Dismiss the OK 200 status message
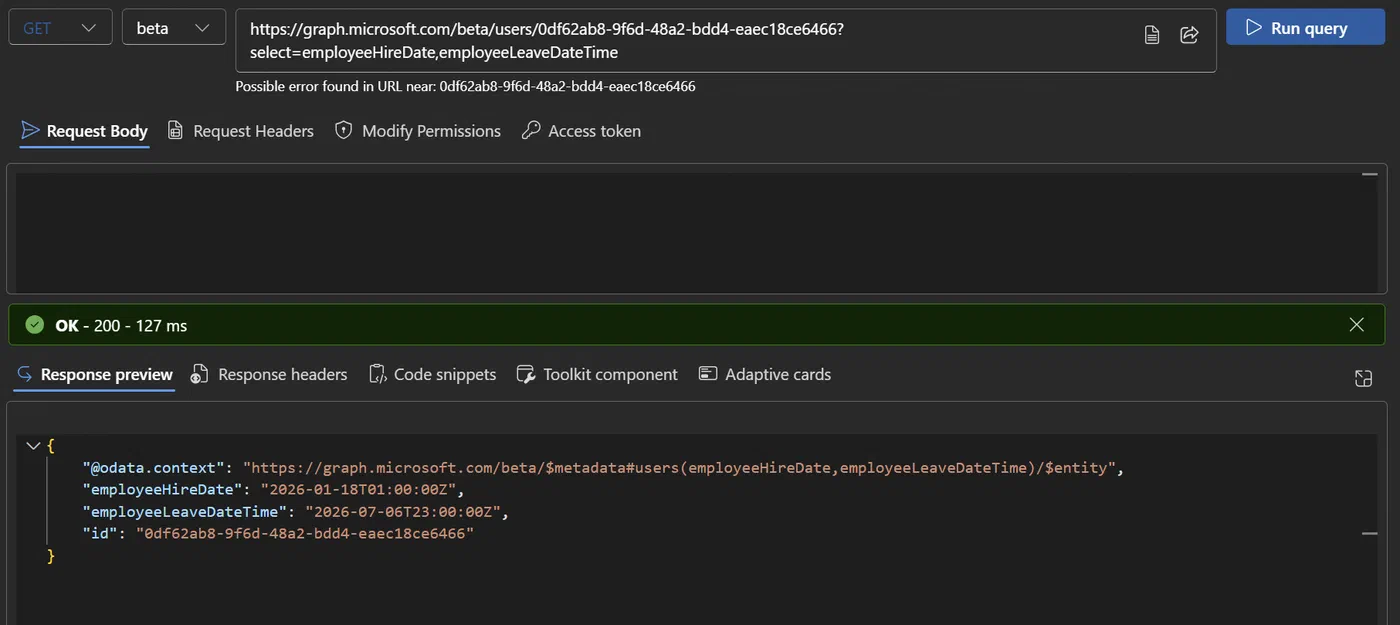This screenshot has width=1400, height=625. 1356,325
